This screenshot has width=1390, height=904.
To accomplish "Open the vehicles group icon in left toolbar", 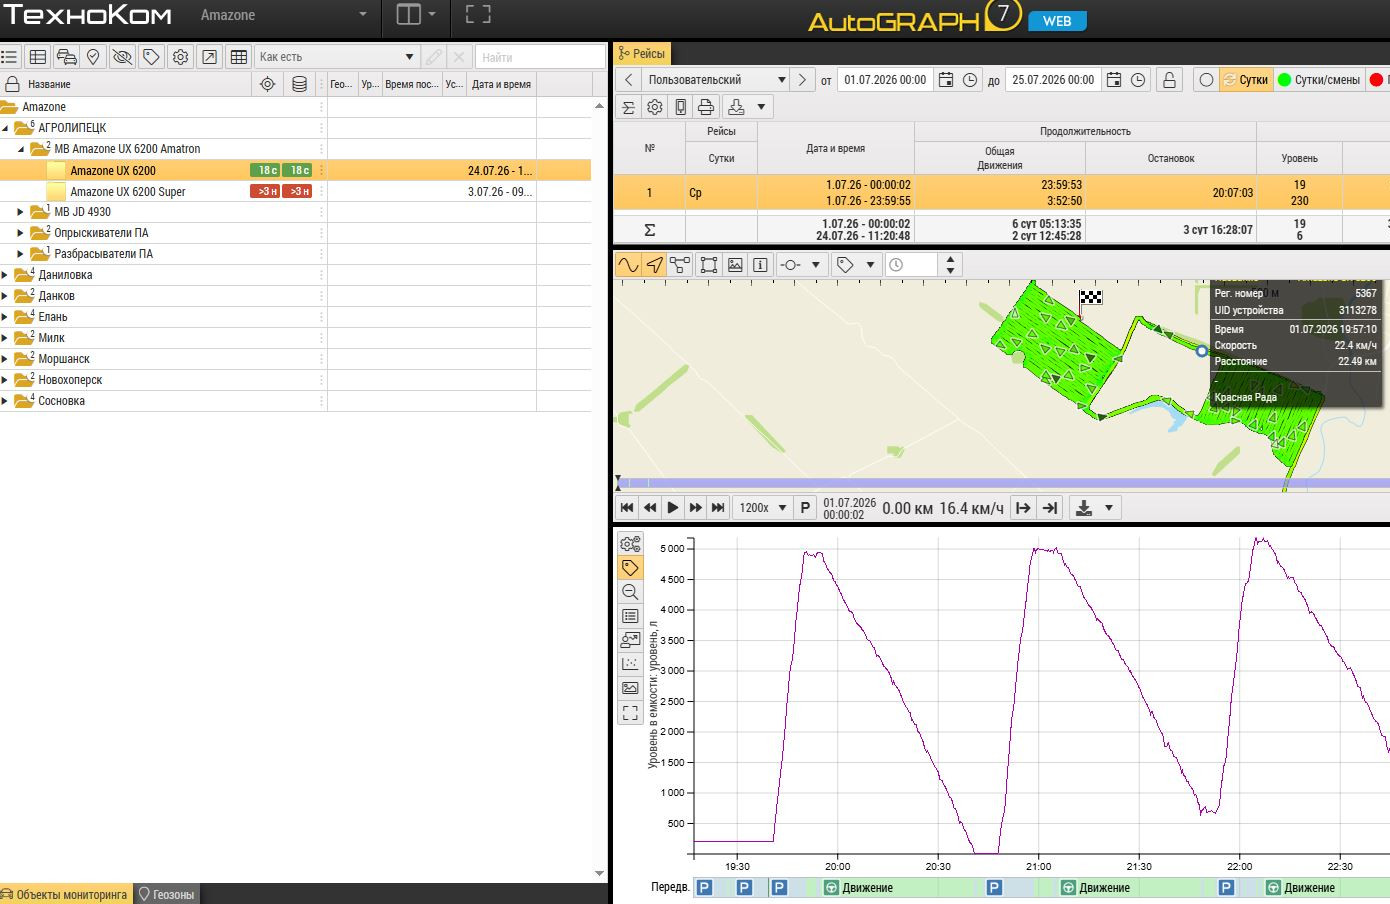I will tap(66, 57).
